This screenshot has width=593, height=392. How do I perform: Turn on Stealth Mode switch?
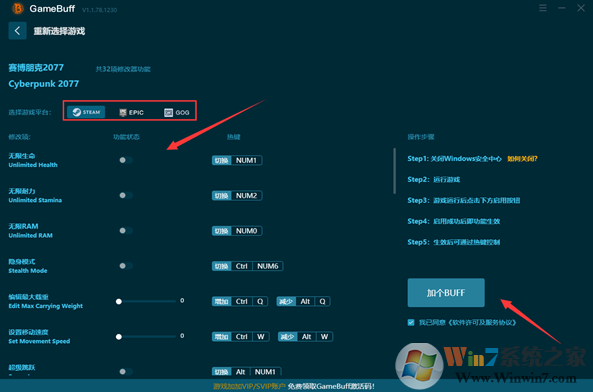(x=126, y=266)
